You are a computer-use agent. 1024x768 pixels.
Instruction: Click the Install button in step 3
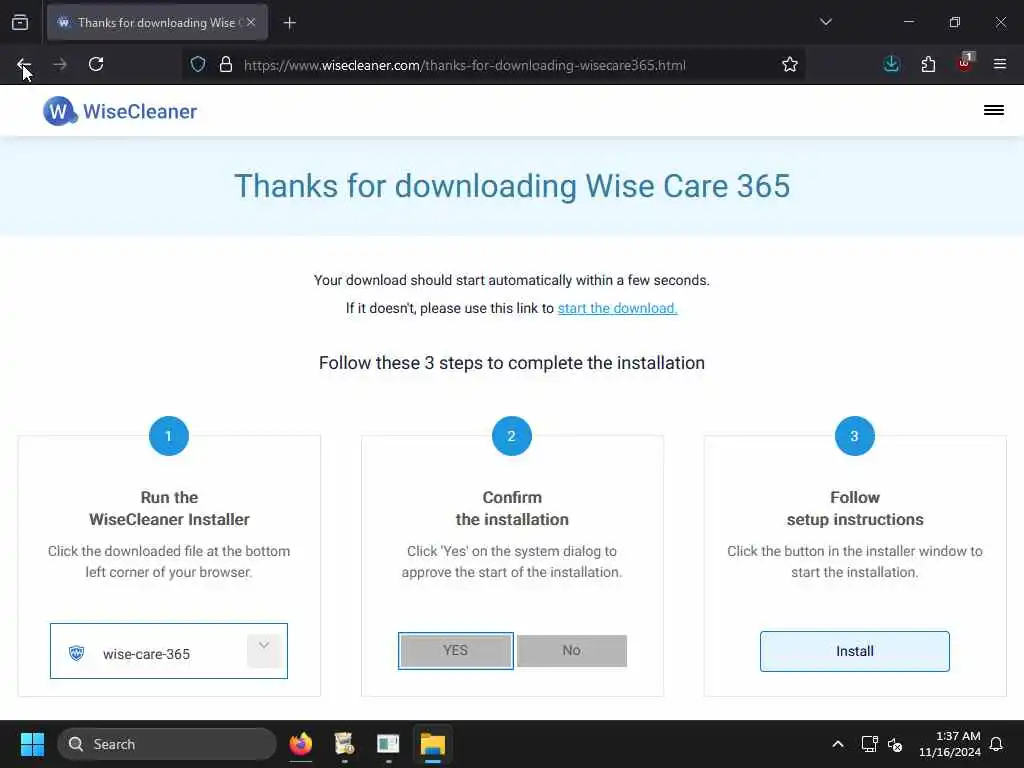854,651
